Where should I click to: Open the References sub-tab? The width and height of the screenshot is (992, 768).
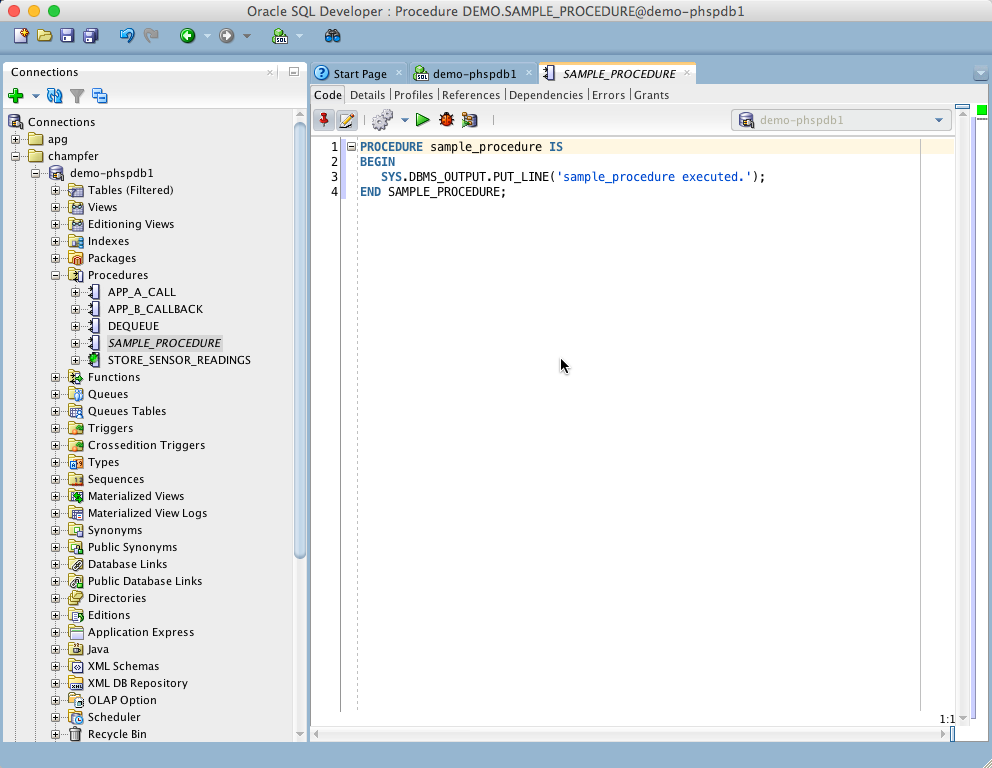tap(471, 95)
